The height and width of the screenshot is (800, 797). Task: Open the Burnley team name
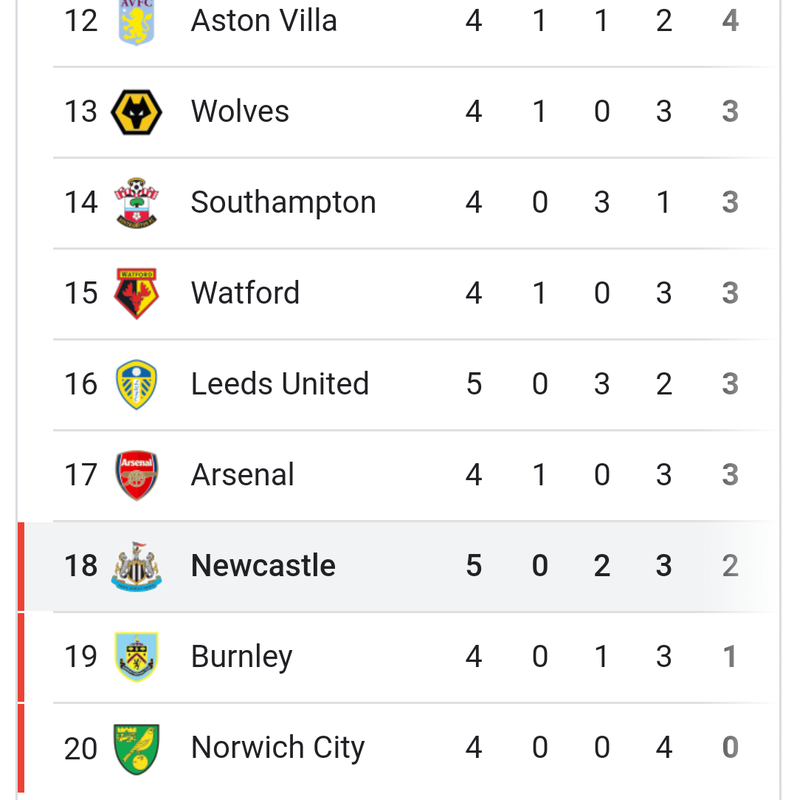[242, 657]
